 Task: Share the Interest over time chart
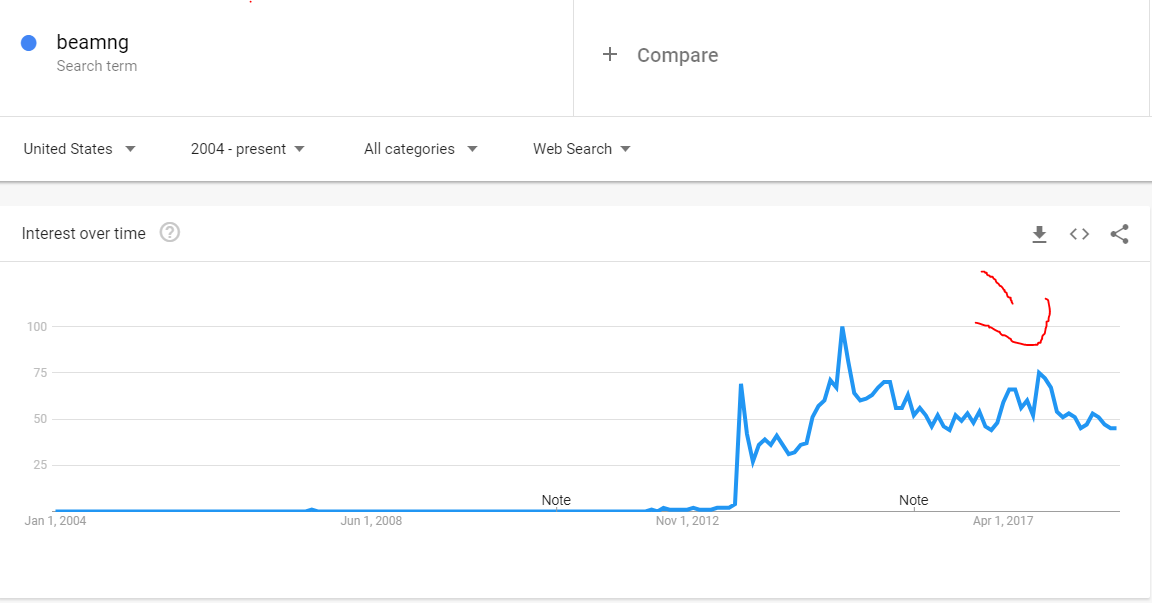pyautogui.click(x=1119, y=234)
